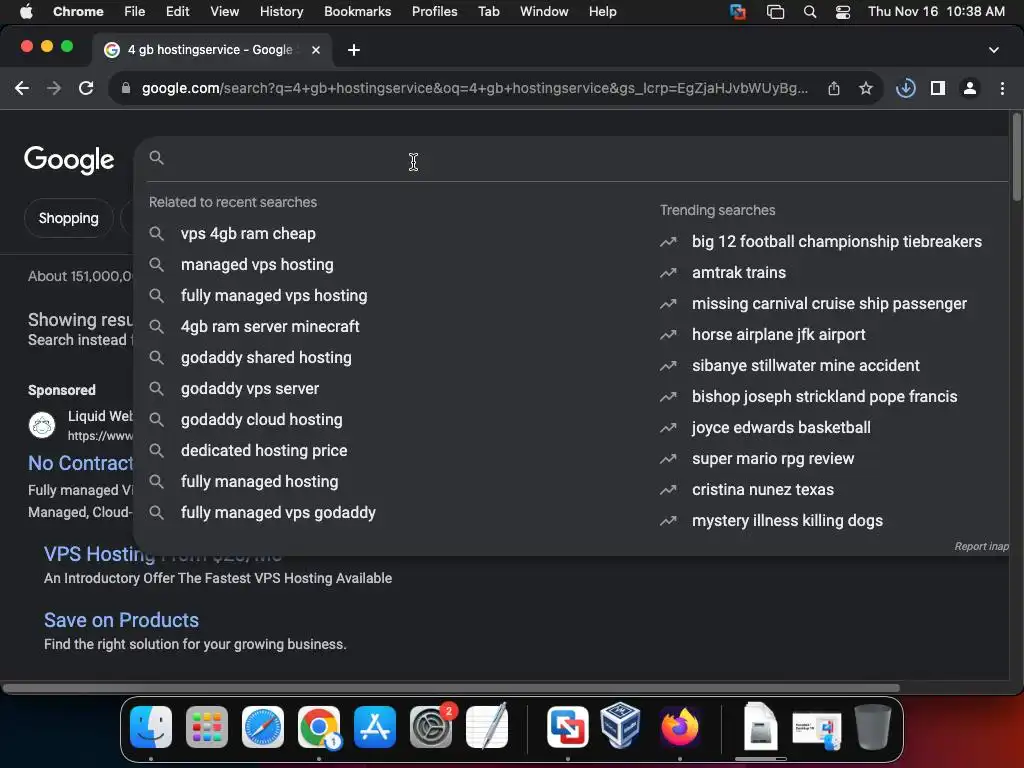Click the address bar URL
The width and height of the screenshot is (1024, 768).
point(474,88)
